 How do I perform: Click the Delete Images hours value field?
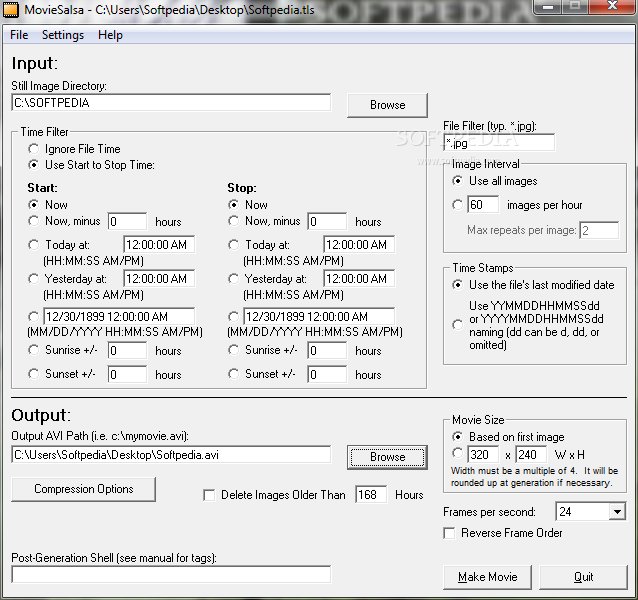pos(371,495)
